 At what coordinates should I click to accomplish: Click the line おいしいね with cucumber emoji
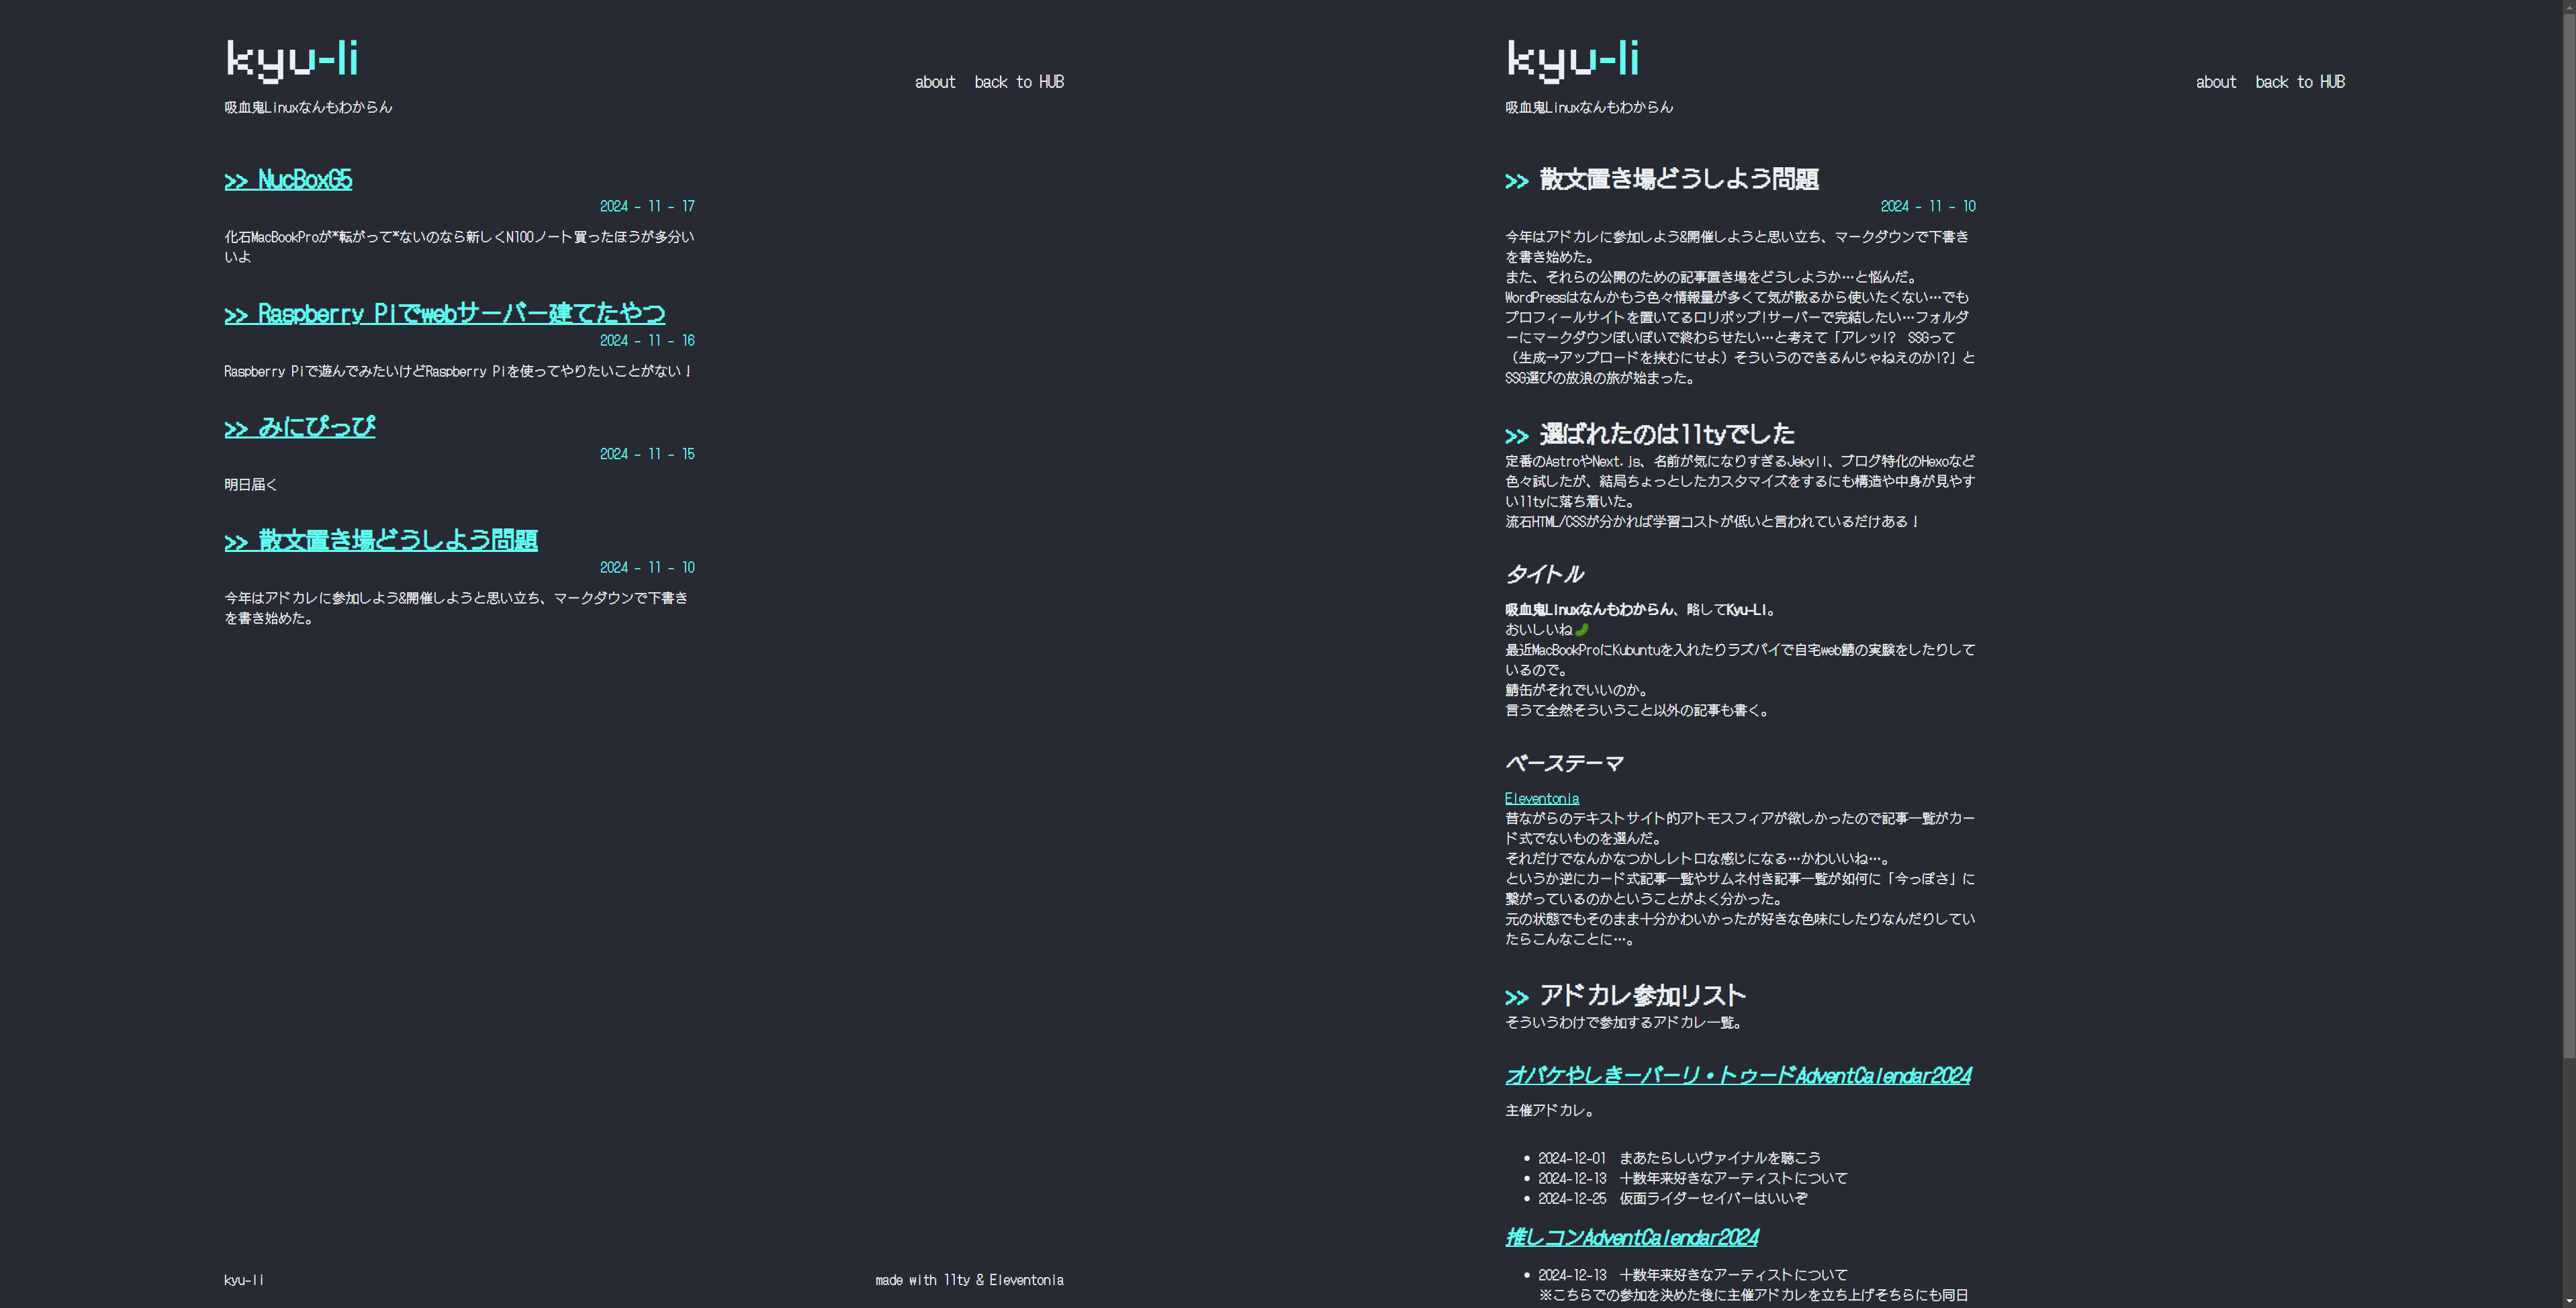pyautogui.click(x=1546, y=629)
